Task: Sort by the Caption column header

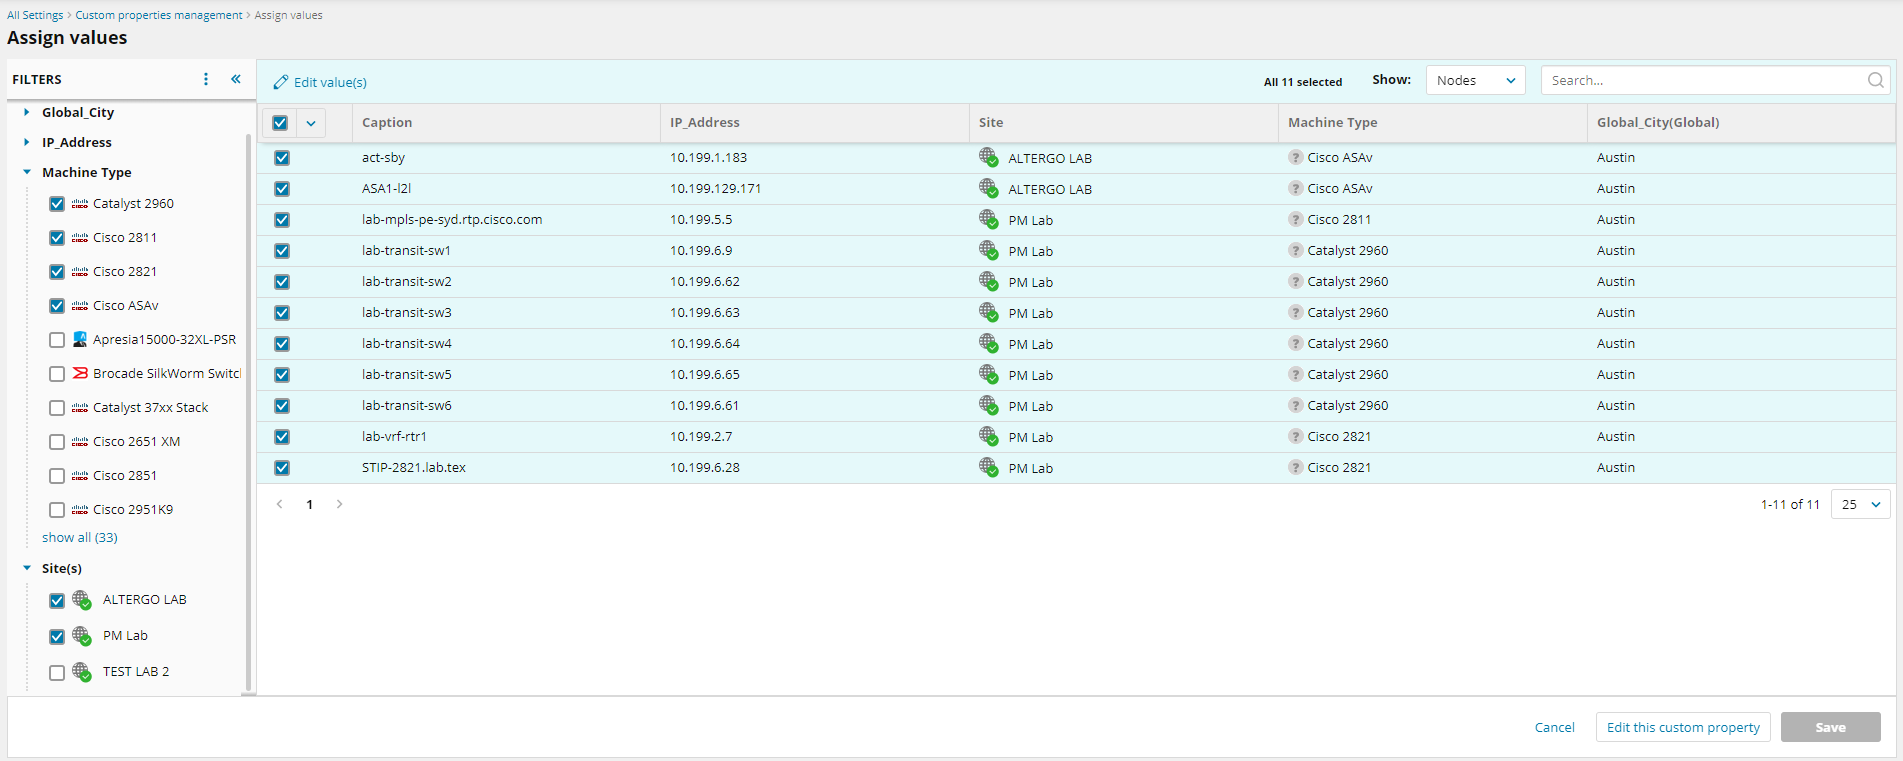Action: [x=387, y=122]
